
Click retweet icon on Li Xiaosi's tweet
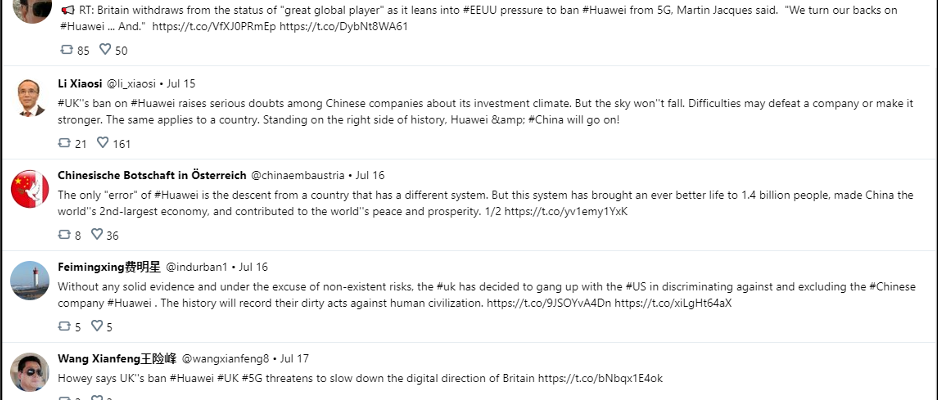click(x=64, y=143)
